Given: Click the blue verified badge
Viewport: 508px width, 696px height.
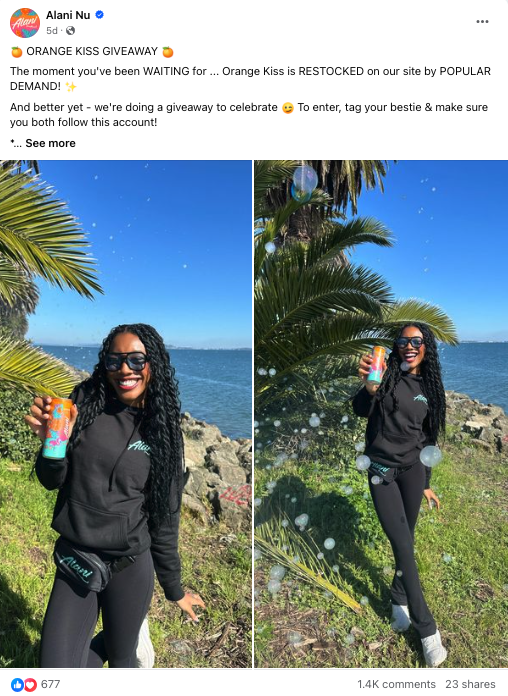Looking at the screenshot, I should coord(99,15).
